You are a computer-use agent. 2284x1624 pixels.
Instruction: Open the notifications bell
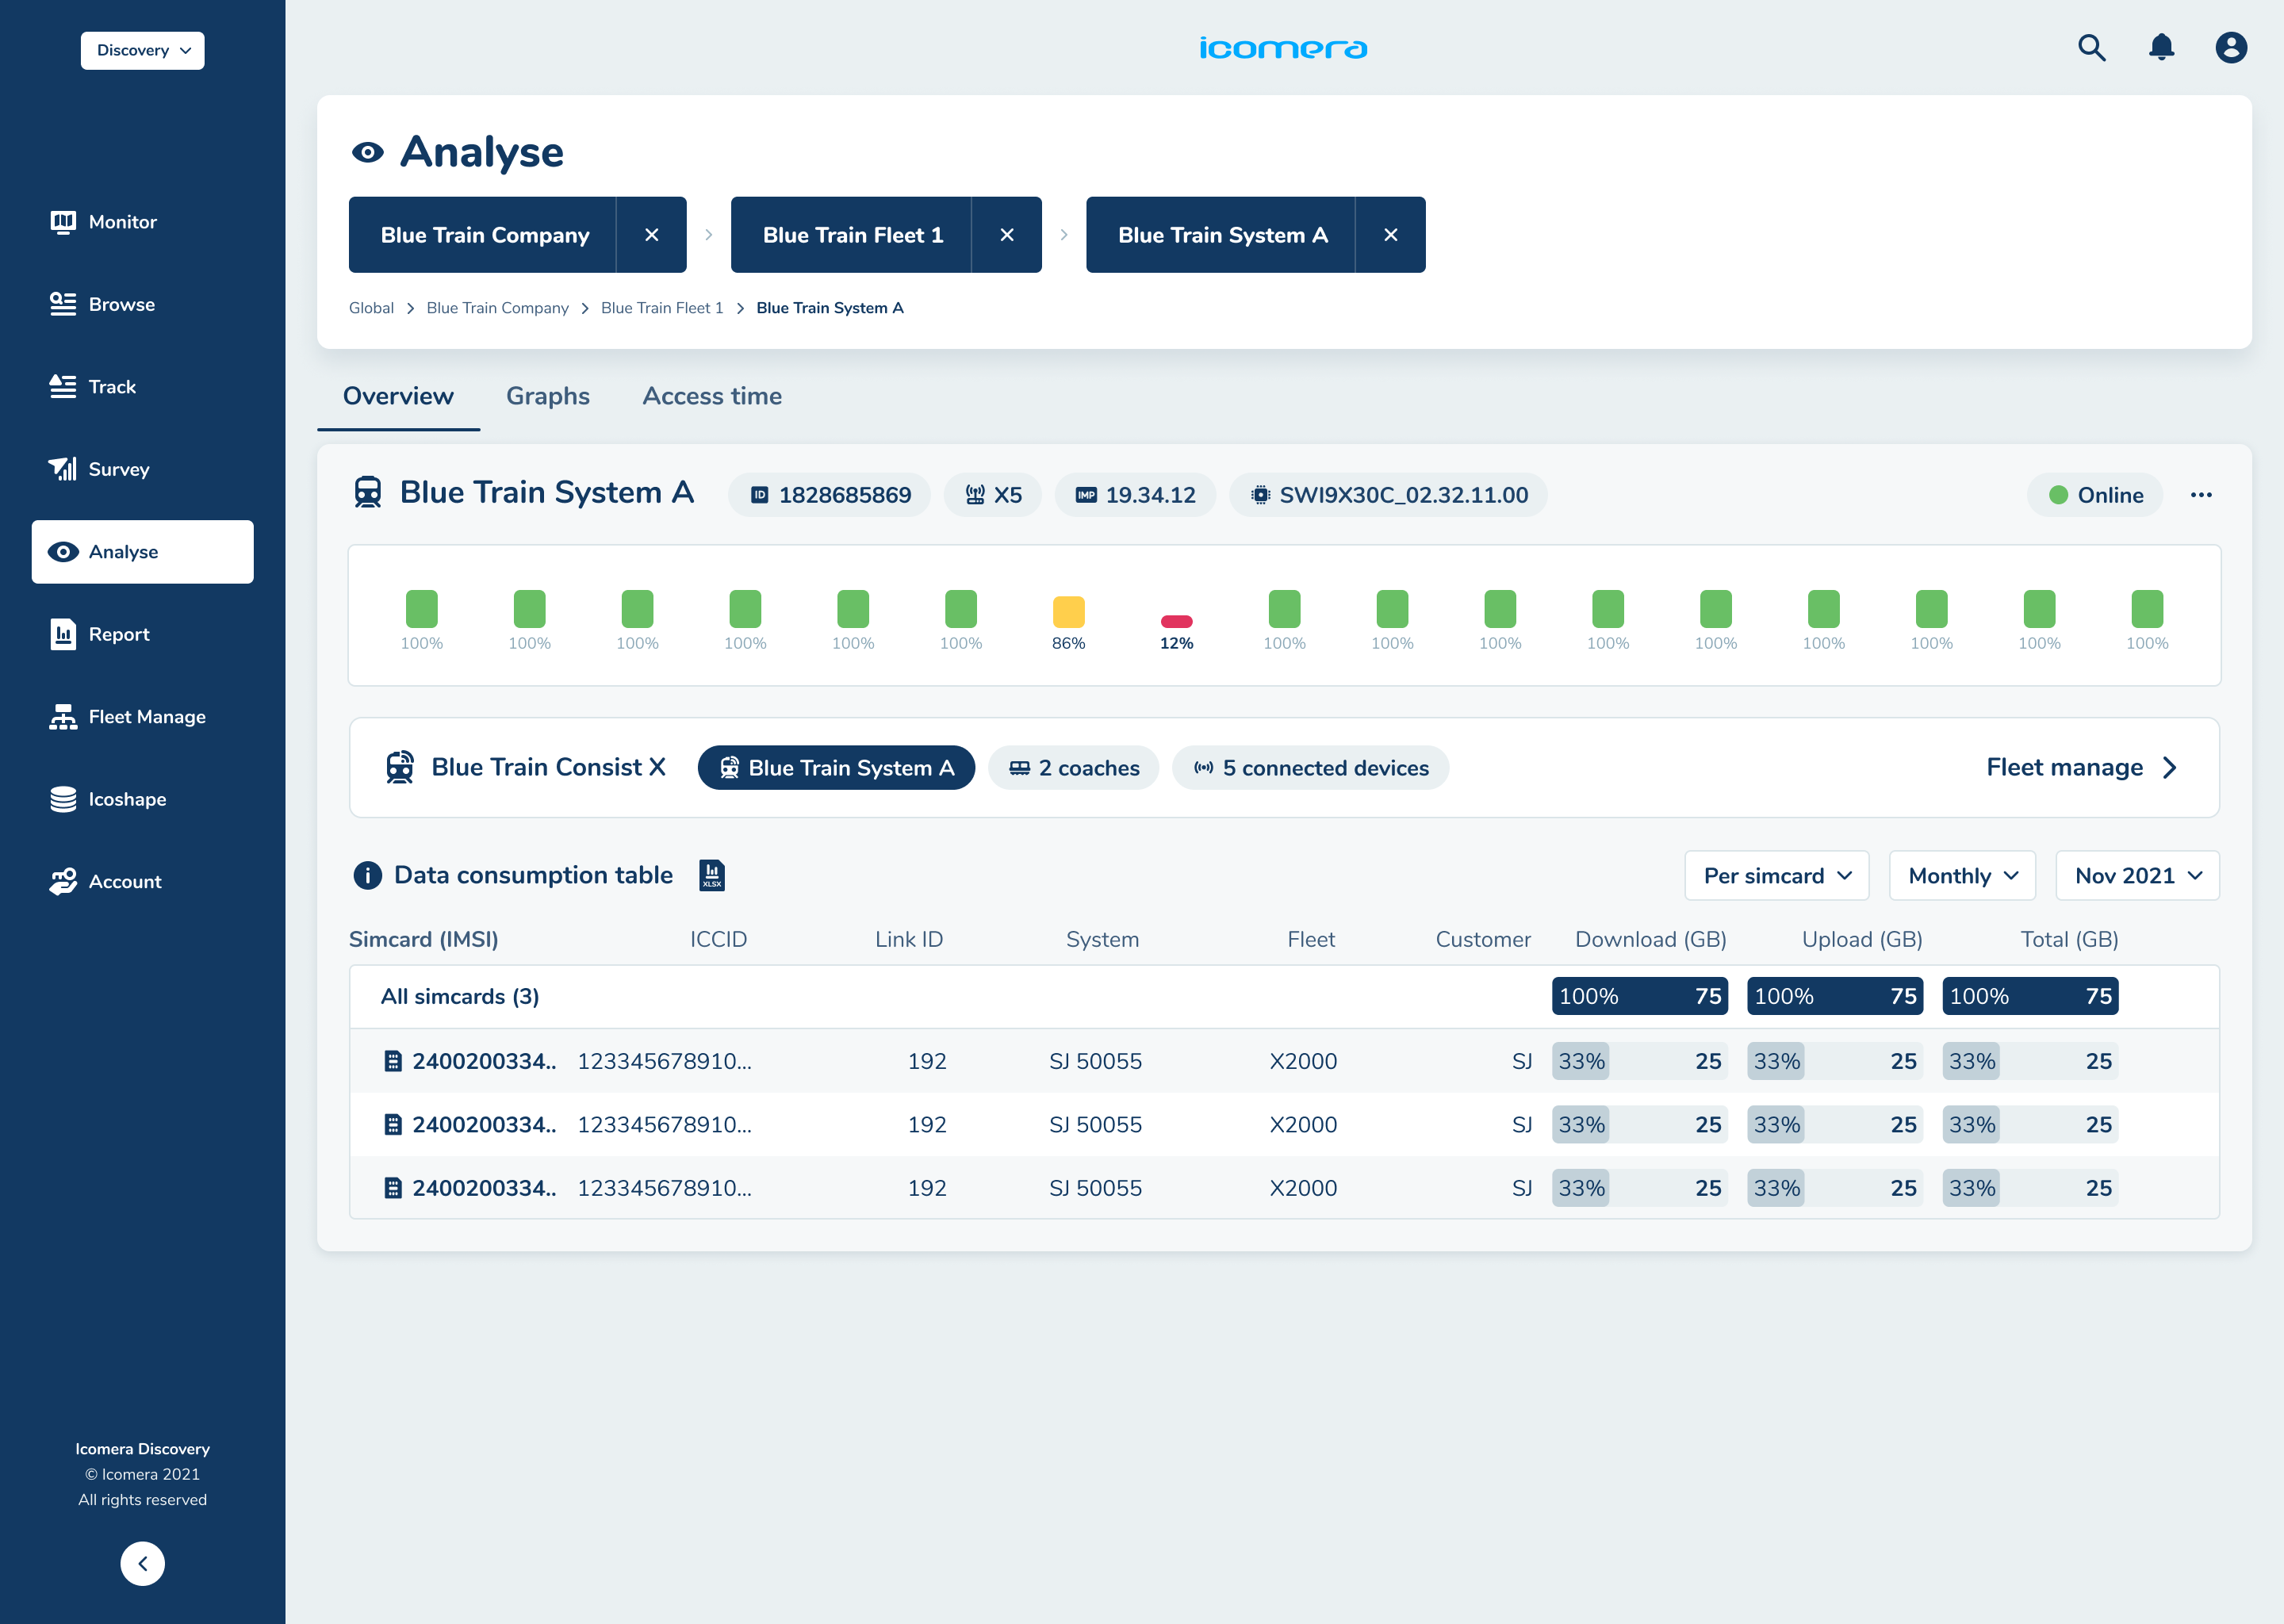point(2161,48)
